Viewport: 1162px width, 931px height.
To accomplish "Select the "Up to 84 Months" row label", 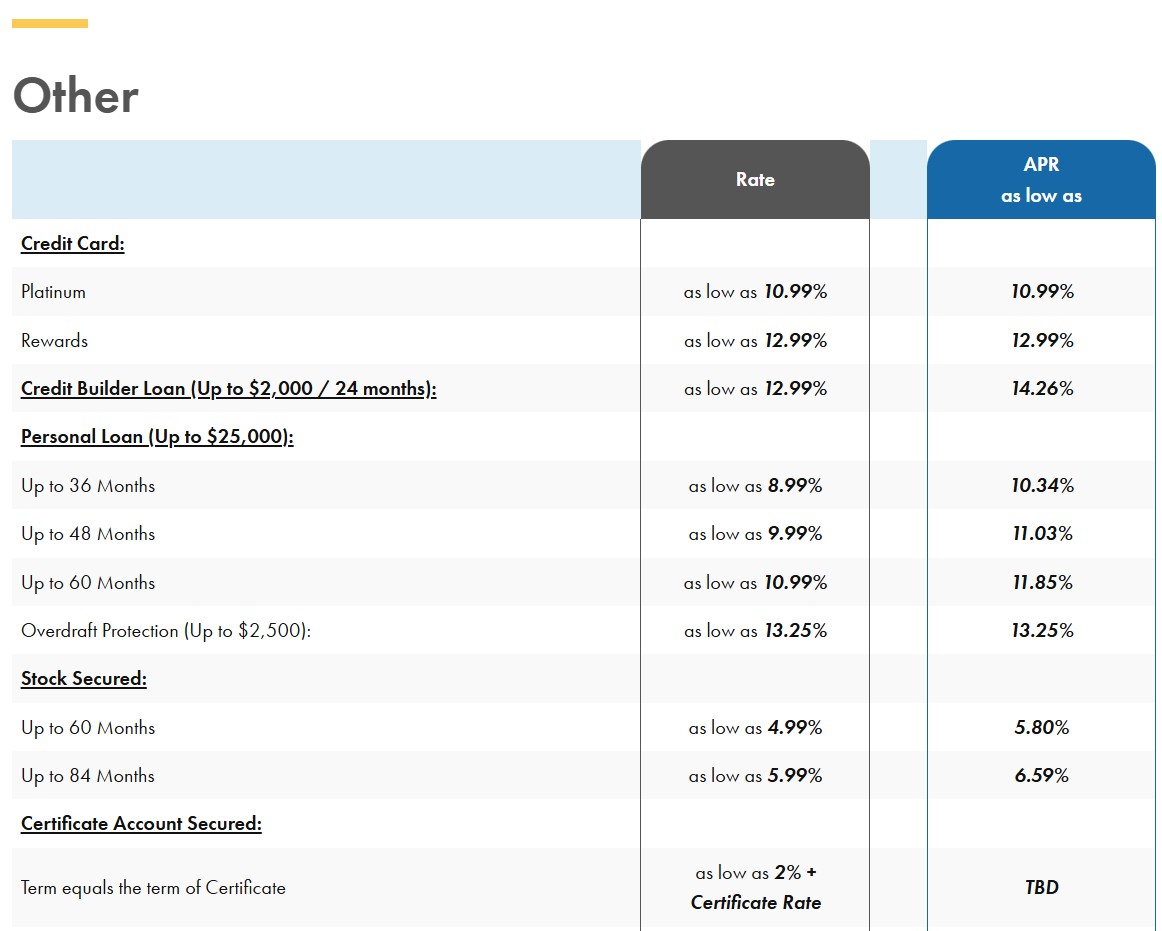I will [x=88, y=776].
